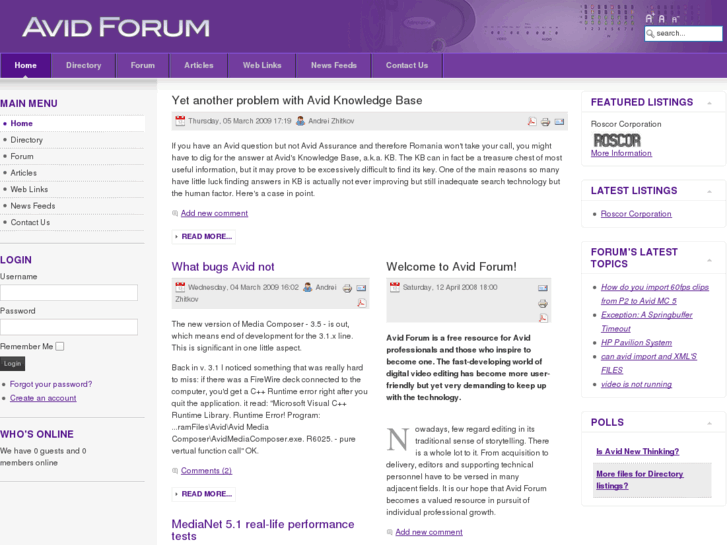Open Forgot your password link
Image resolution: width=727 pixels, height=545 pixels.
51,384
